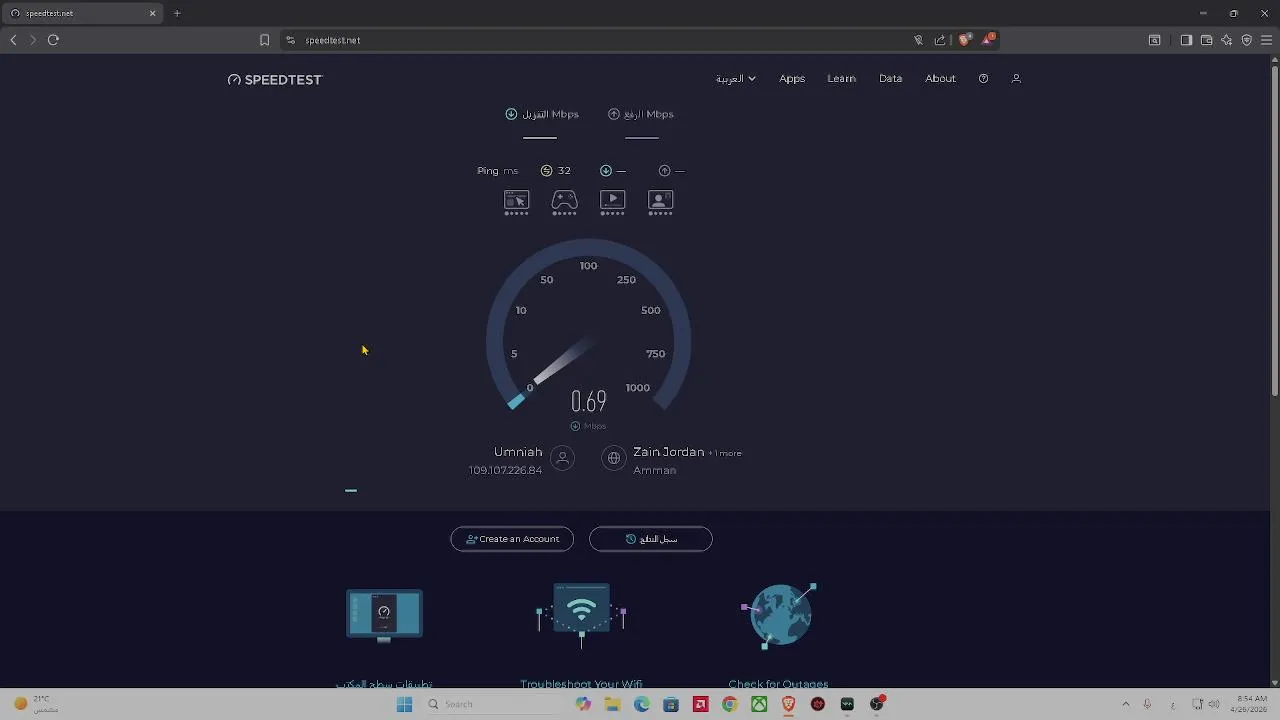1280x720 pixels.
Task: Open a new browser tab with plus
Action: 177,13
